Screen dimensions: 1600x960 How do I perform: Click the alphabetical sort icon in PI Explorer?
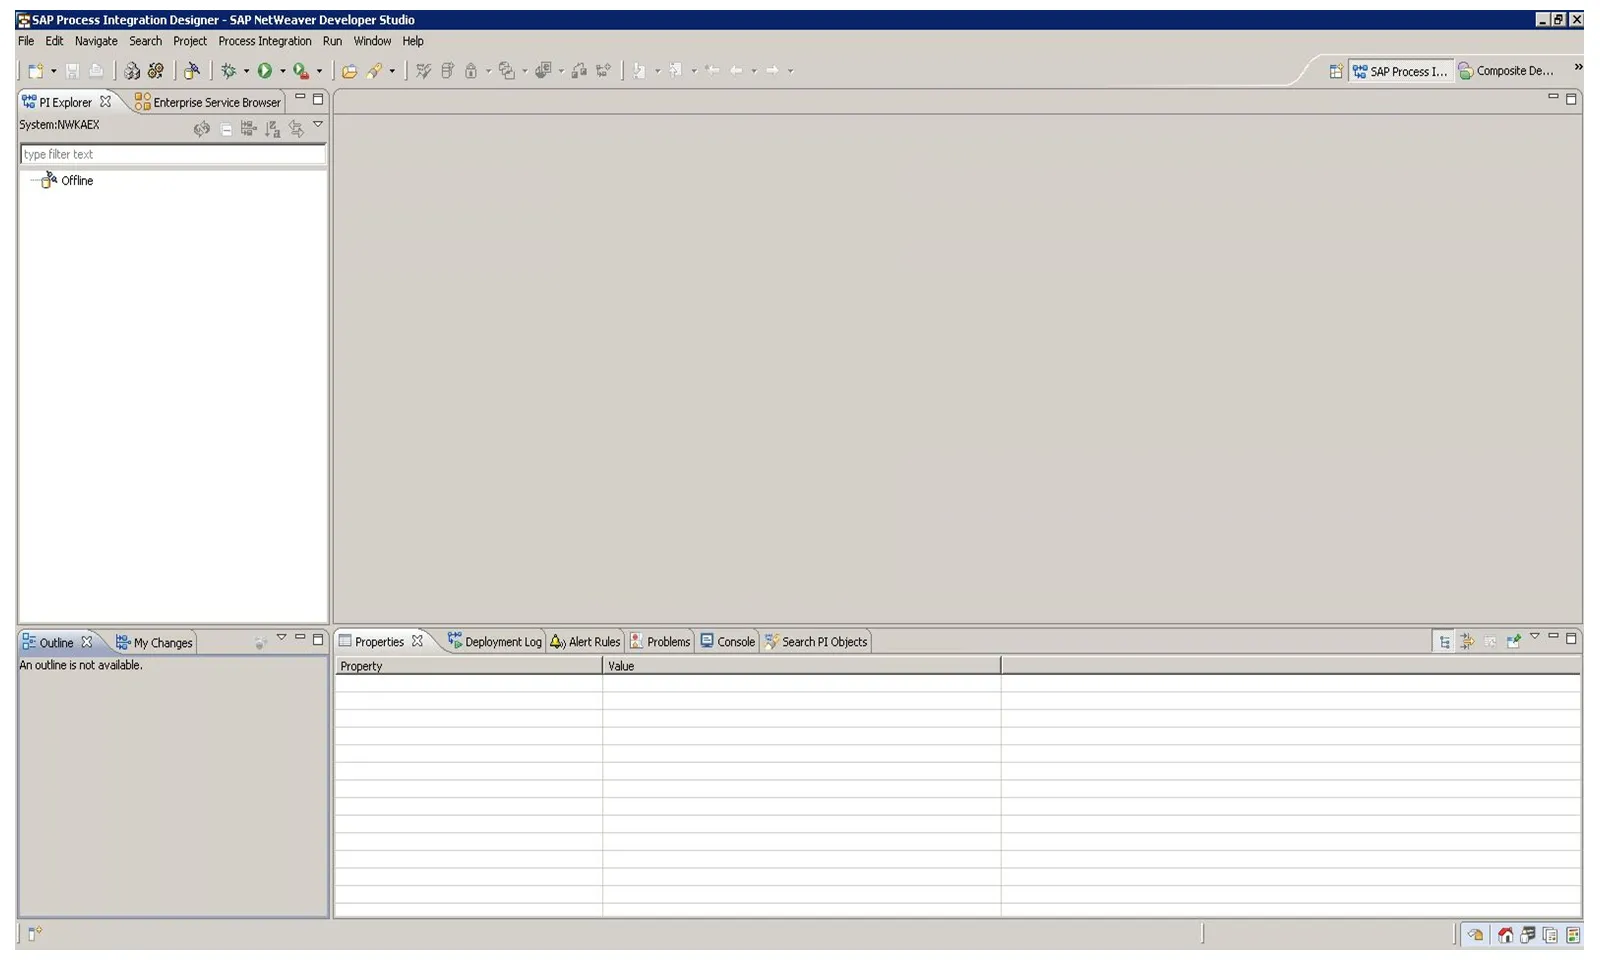pos(272,129)
